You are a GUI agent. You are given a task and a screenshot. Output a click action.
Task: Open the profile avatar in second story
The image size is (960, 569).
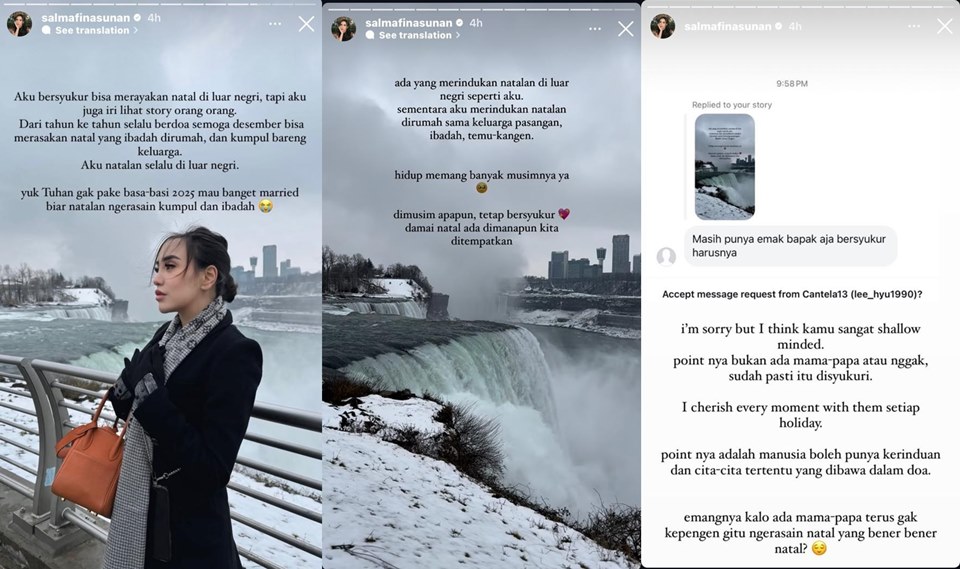tap(343, 29)
